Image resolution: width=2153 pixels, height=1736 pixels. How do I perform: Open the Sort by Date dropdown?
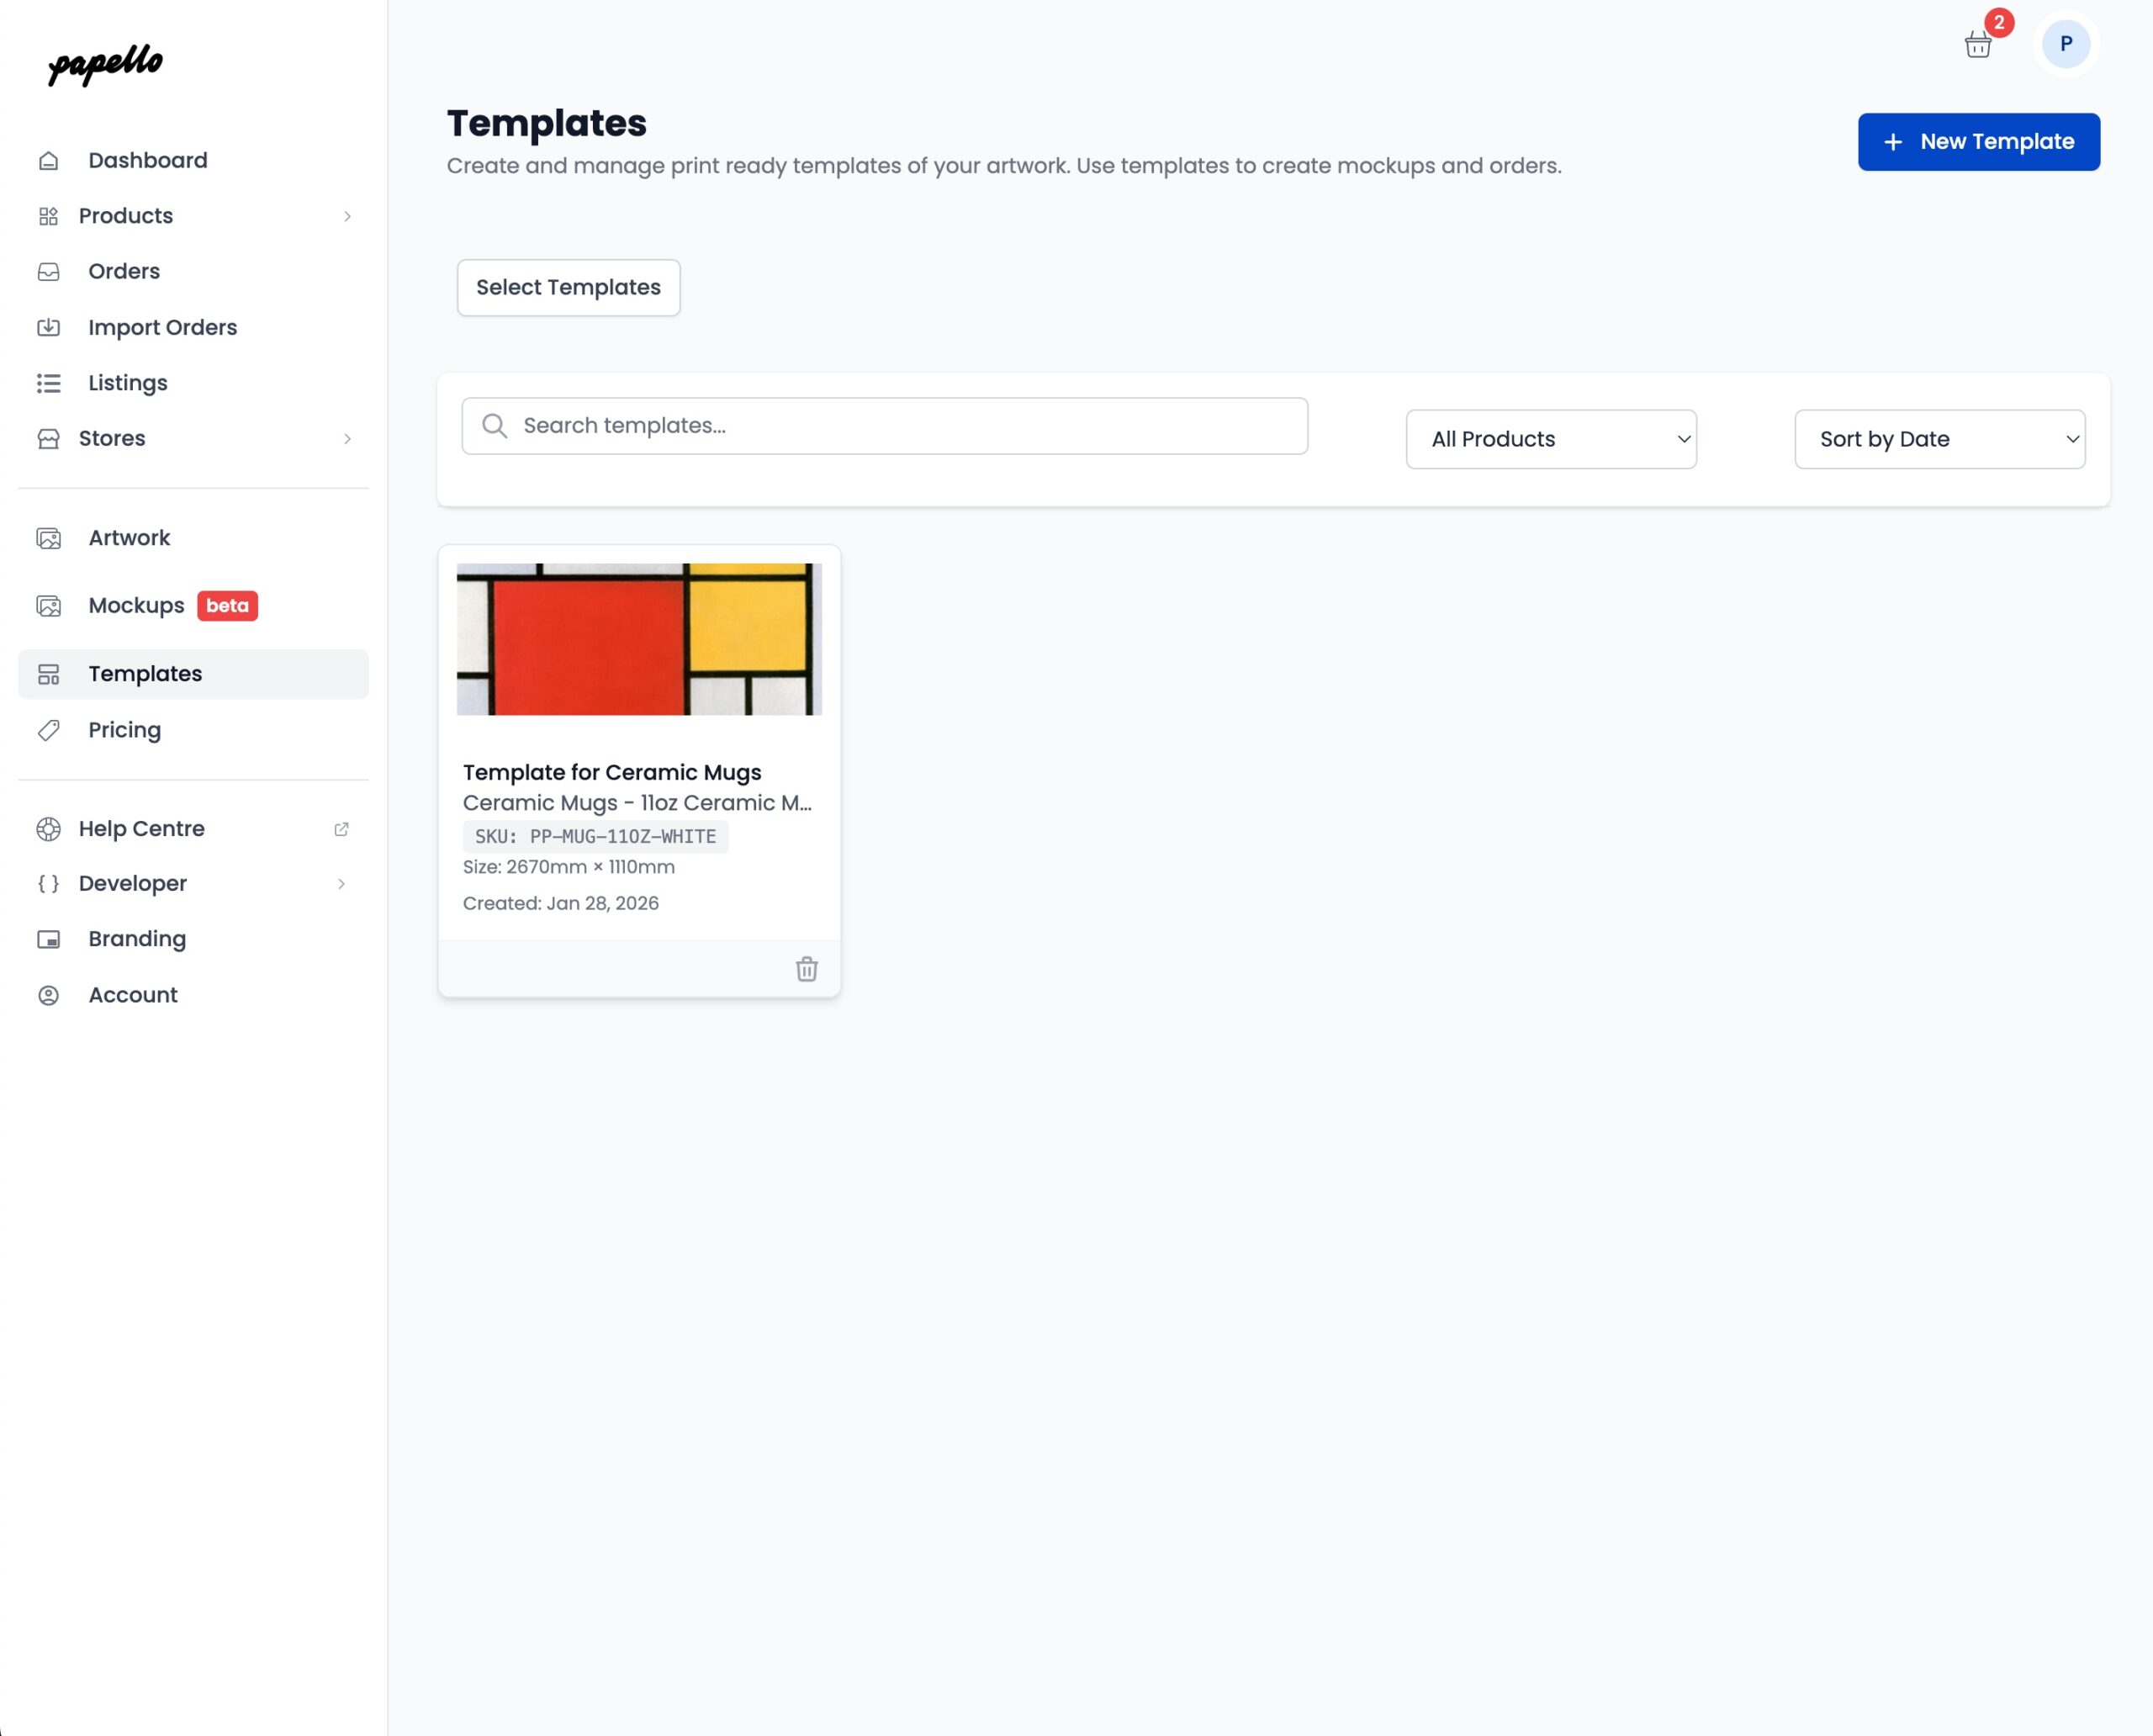1938,439
